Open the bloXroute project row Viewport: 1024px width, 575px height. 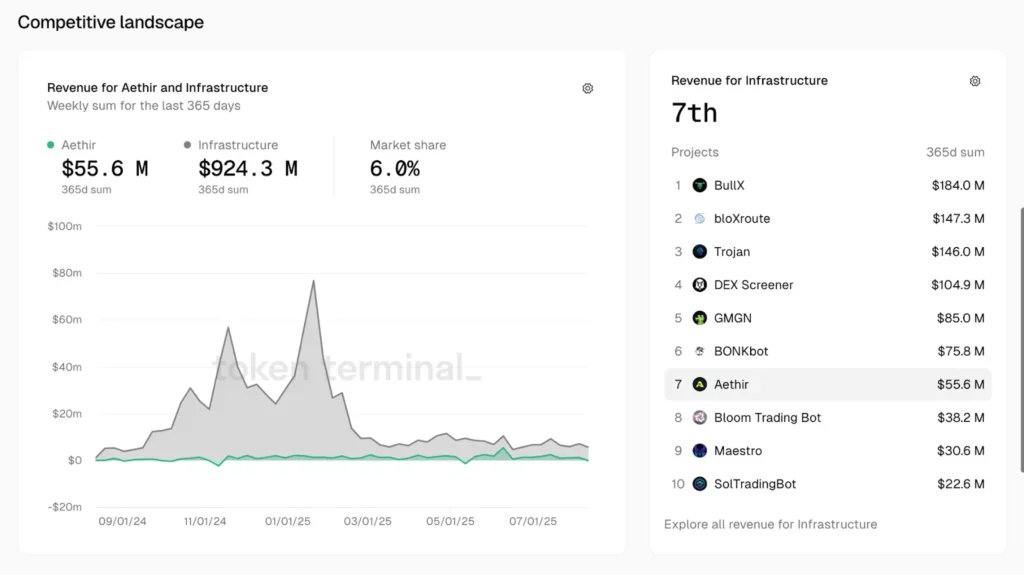827,219
